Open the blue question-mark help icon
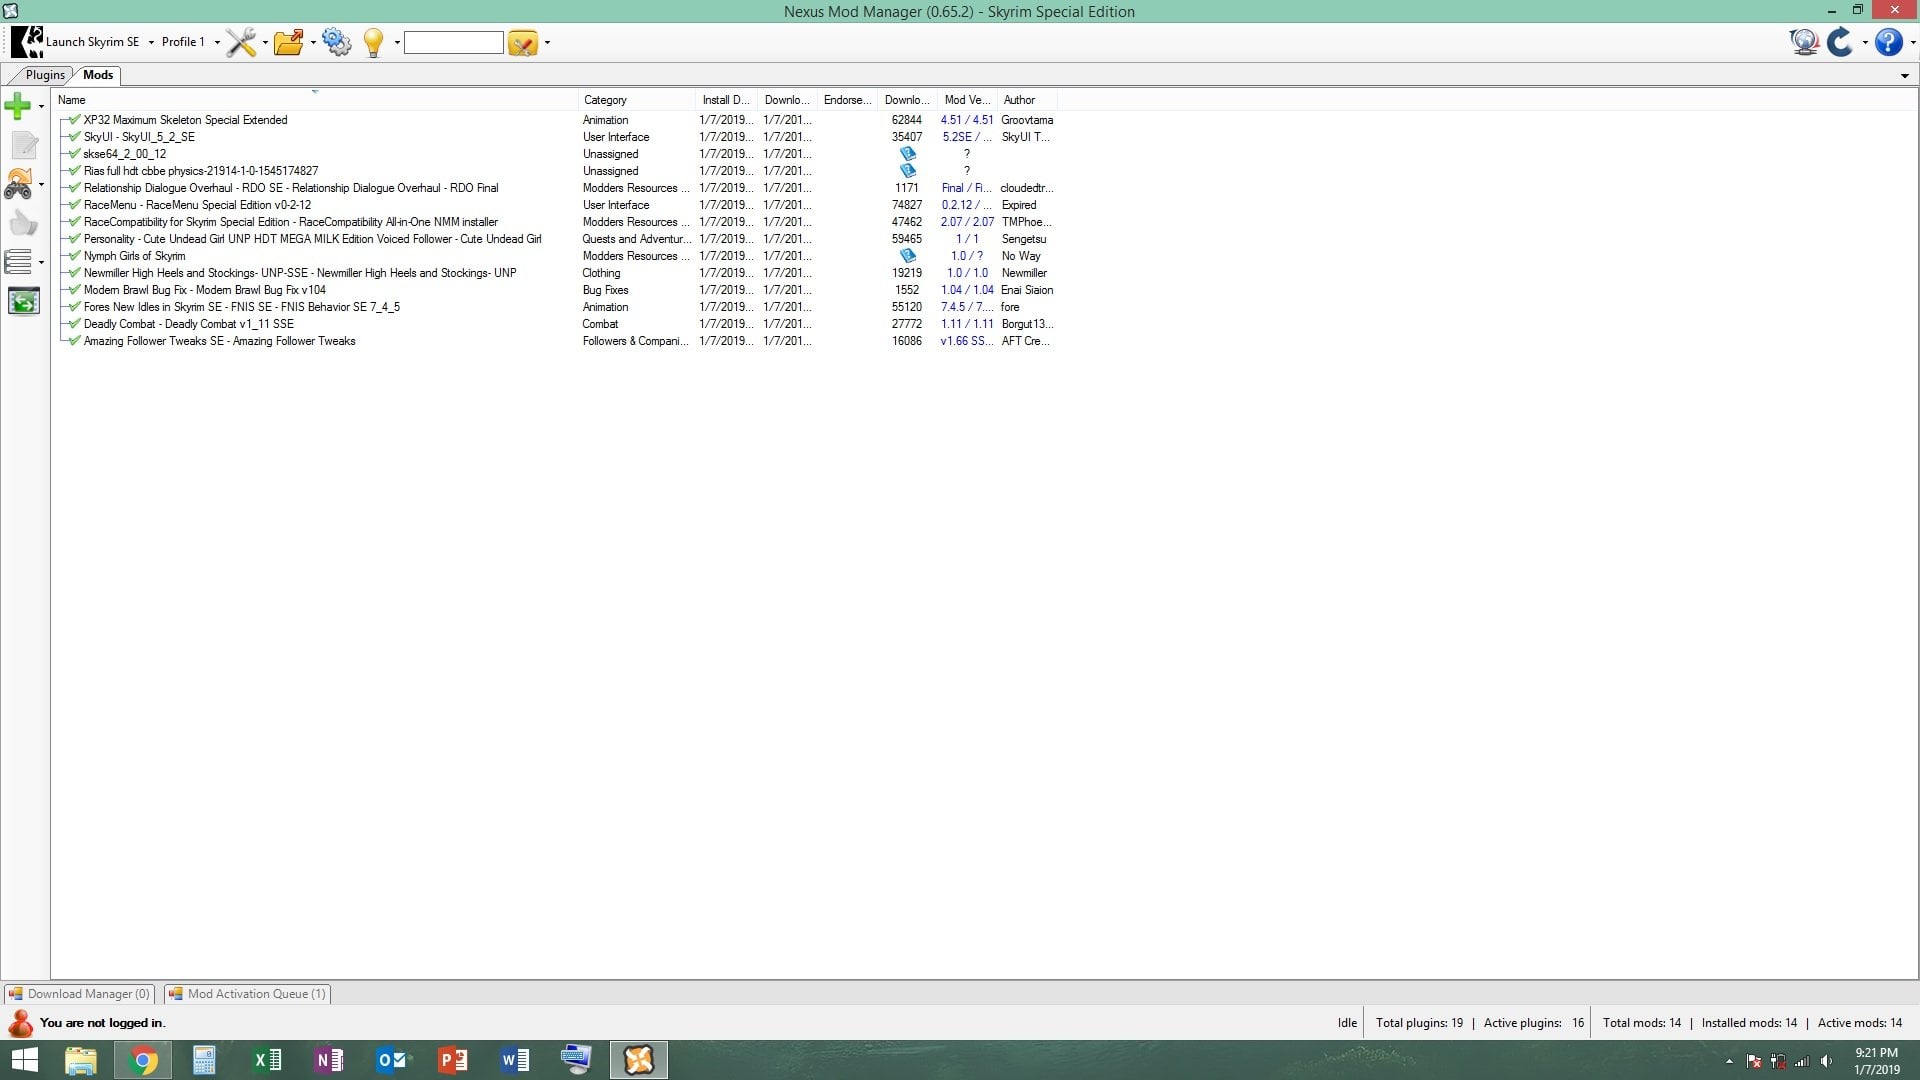The width and height of the screenshot is (1920, 1080). coord(1888,42)
